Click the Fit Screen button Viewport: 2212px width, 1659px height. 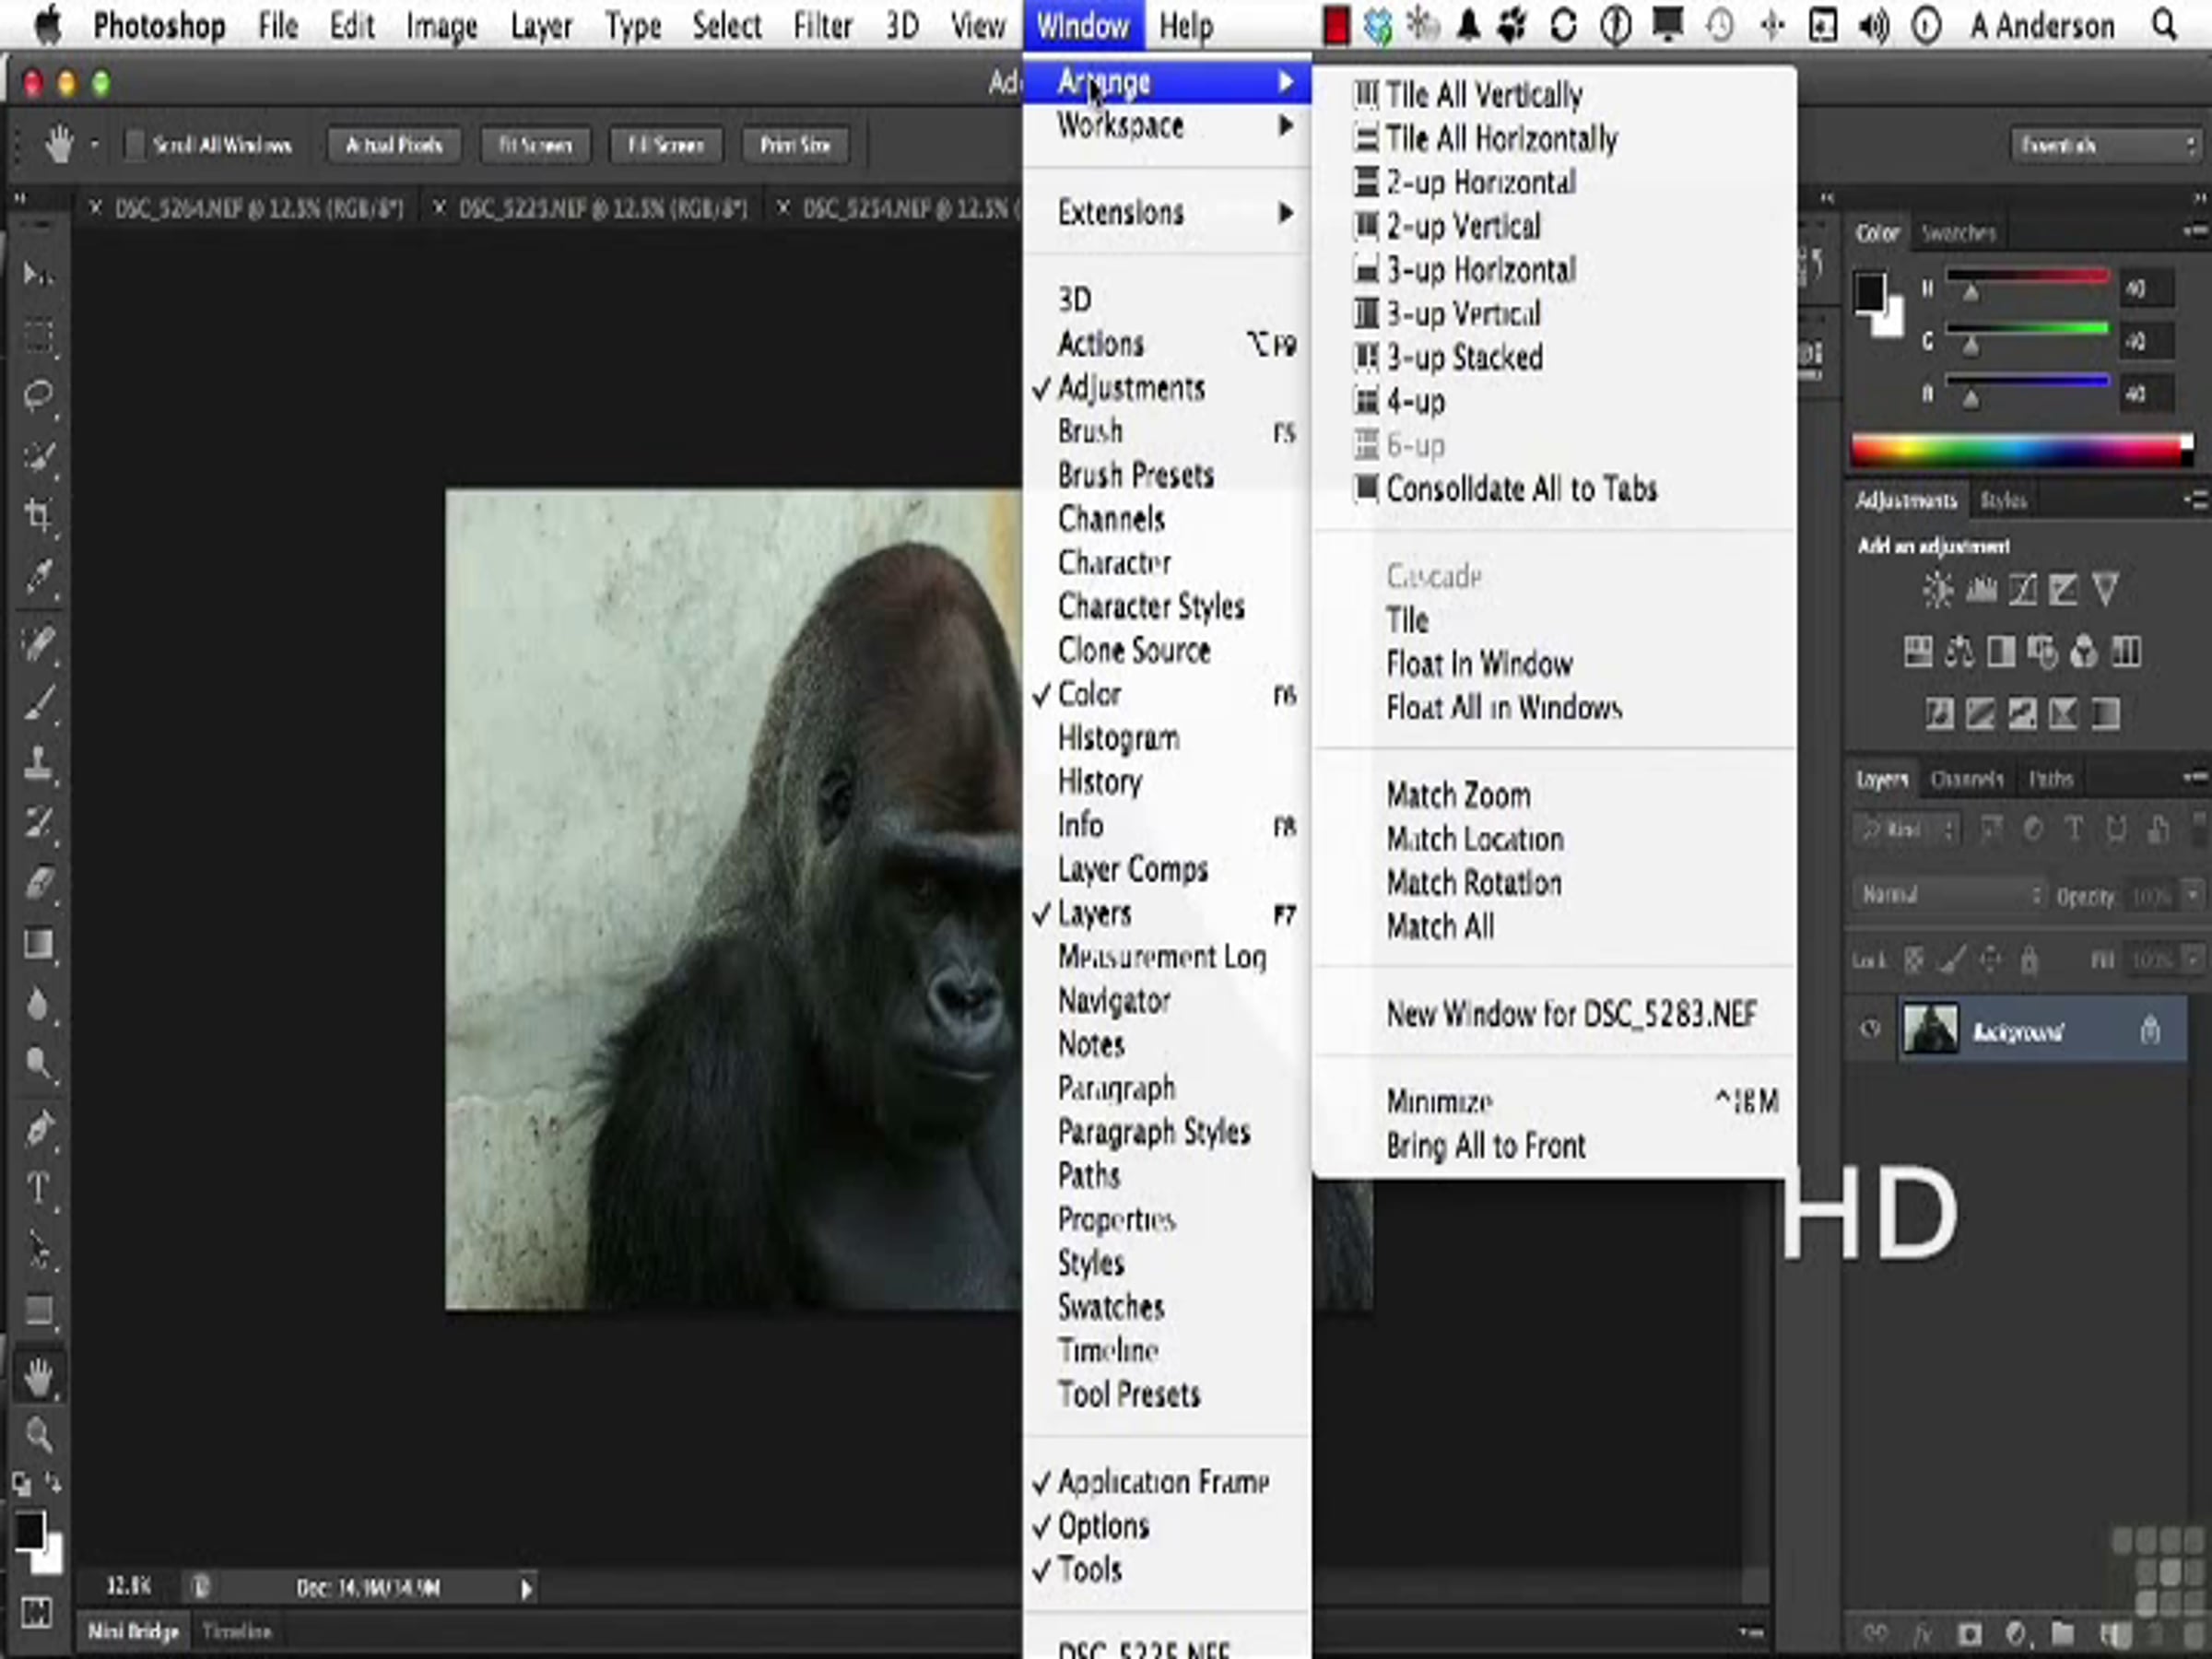(535, 146)
